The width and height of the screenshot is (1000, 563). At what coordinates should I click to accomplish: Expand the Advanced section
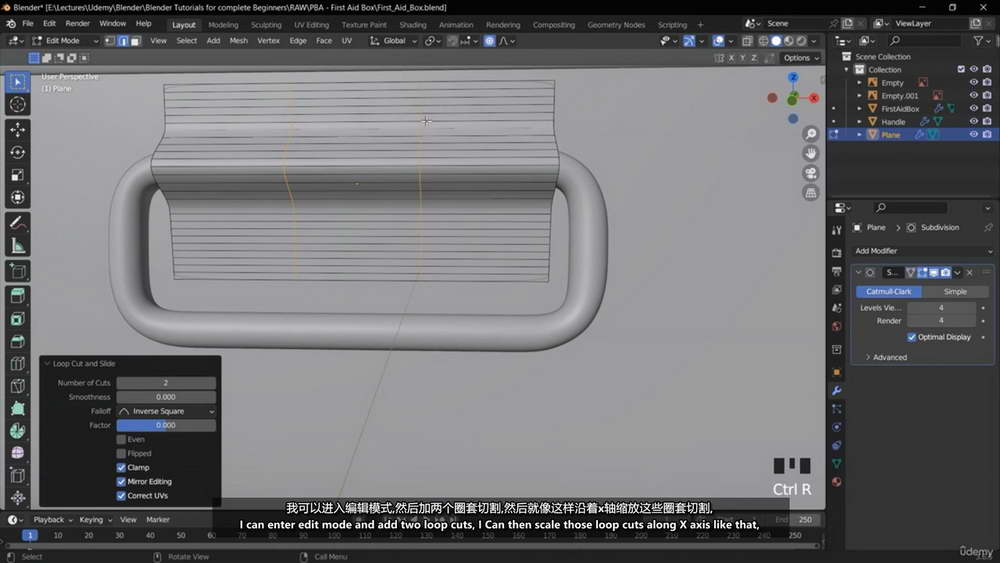tap(886, 357)
